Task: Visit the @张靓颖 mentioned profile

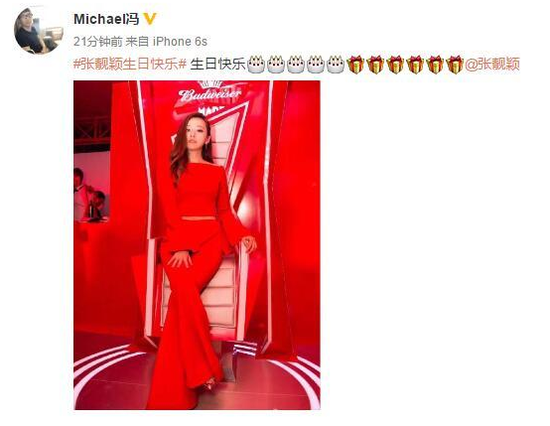Action: coord(492,65)
